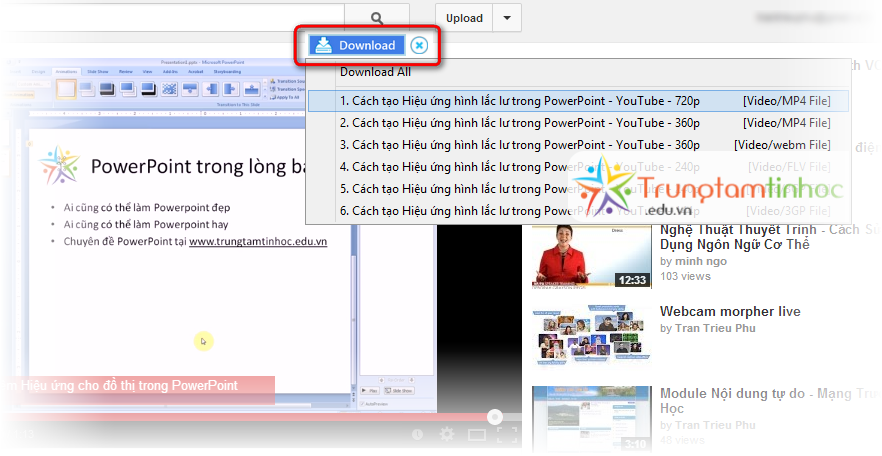Viewport: 882px width, 456px height.
Task: Click the video progress scrubber handle
Action: click(x=494, y=417)
